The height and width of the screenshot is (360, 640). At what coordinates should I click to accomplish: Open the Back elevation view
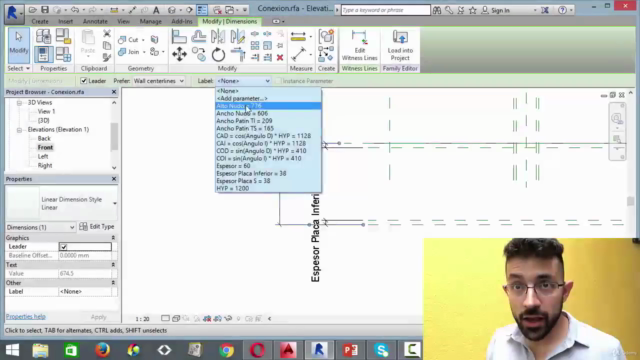[x=44, y=138]
